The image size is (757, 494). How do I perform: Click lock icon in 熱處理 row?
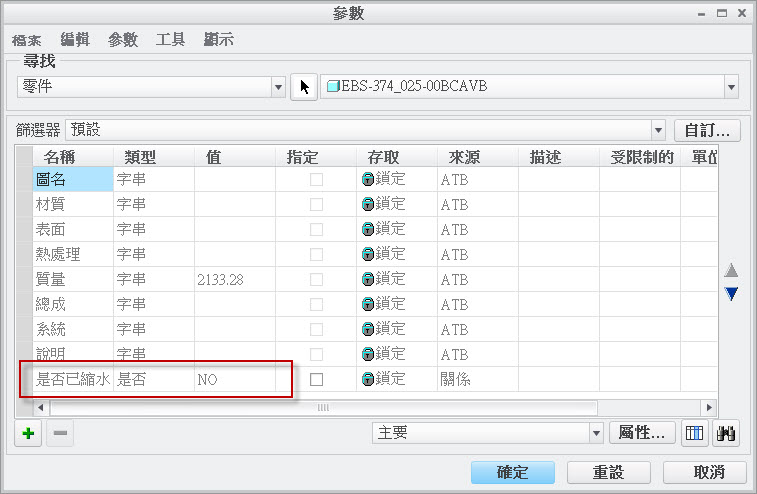pyautogui.click(x=368, y=254)
